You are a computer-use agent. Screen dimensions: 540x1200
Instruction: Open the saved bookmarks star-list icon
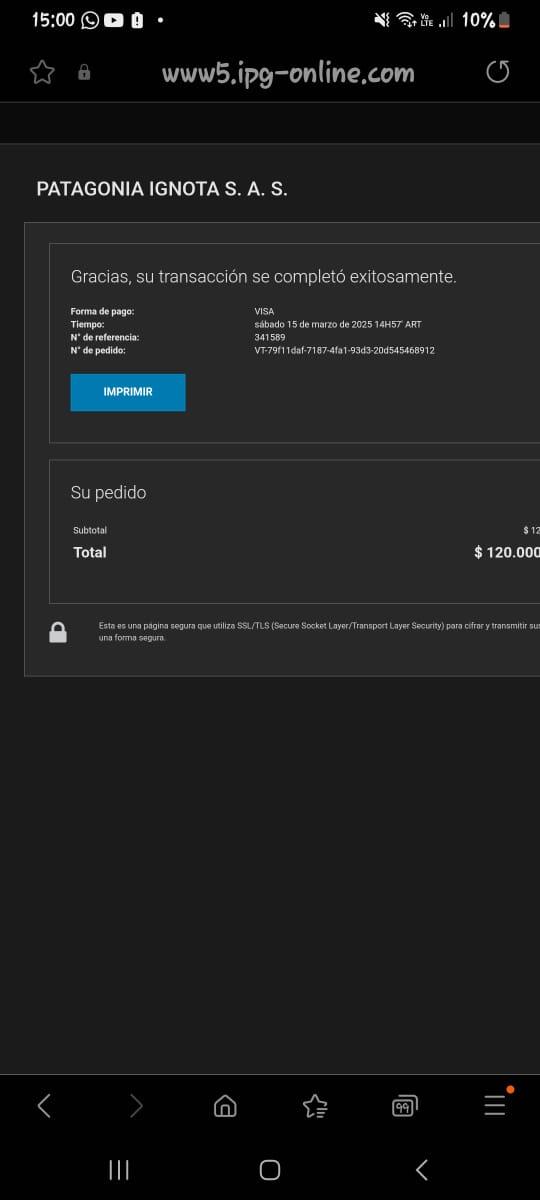(315, 1105)
